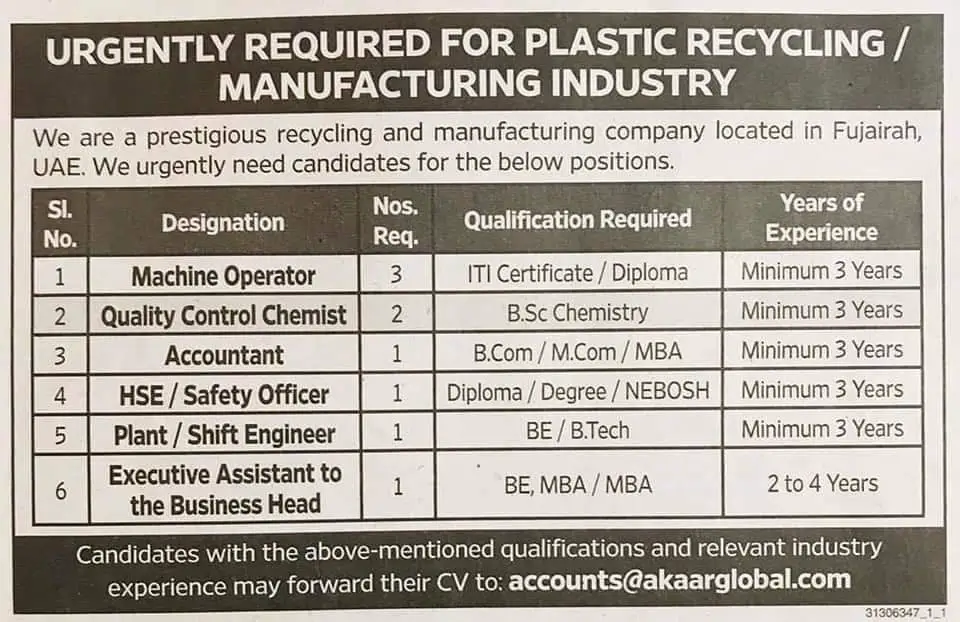This screenshot has width=960, height=622.
Task: Select the 'ITI Certificate / Diploma' qualification cell
Action: pyautogui.click(x=578, y=272)
